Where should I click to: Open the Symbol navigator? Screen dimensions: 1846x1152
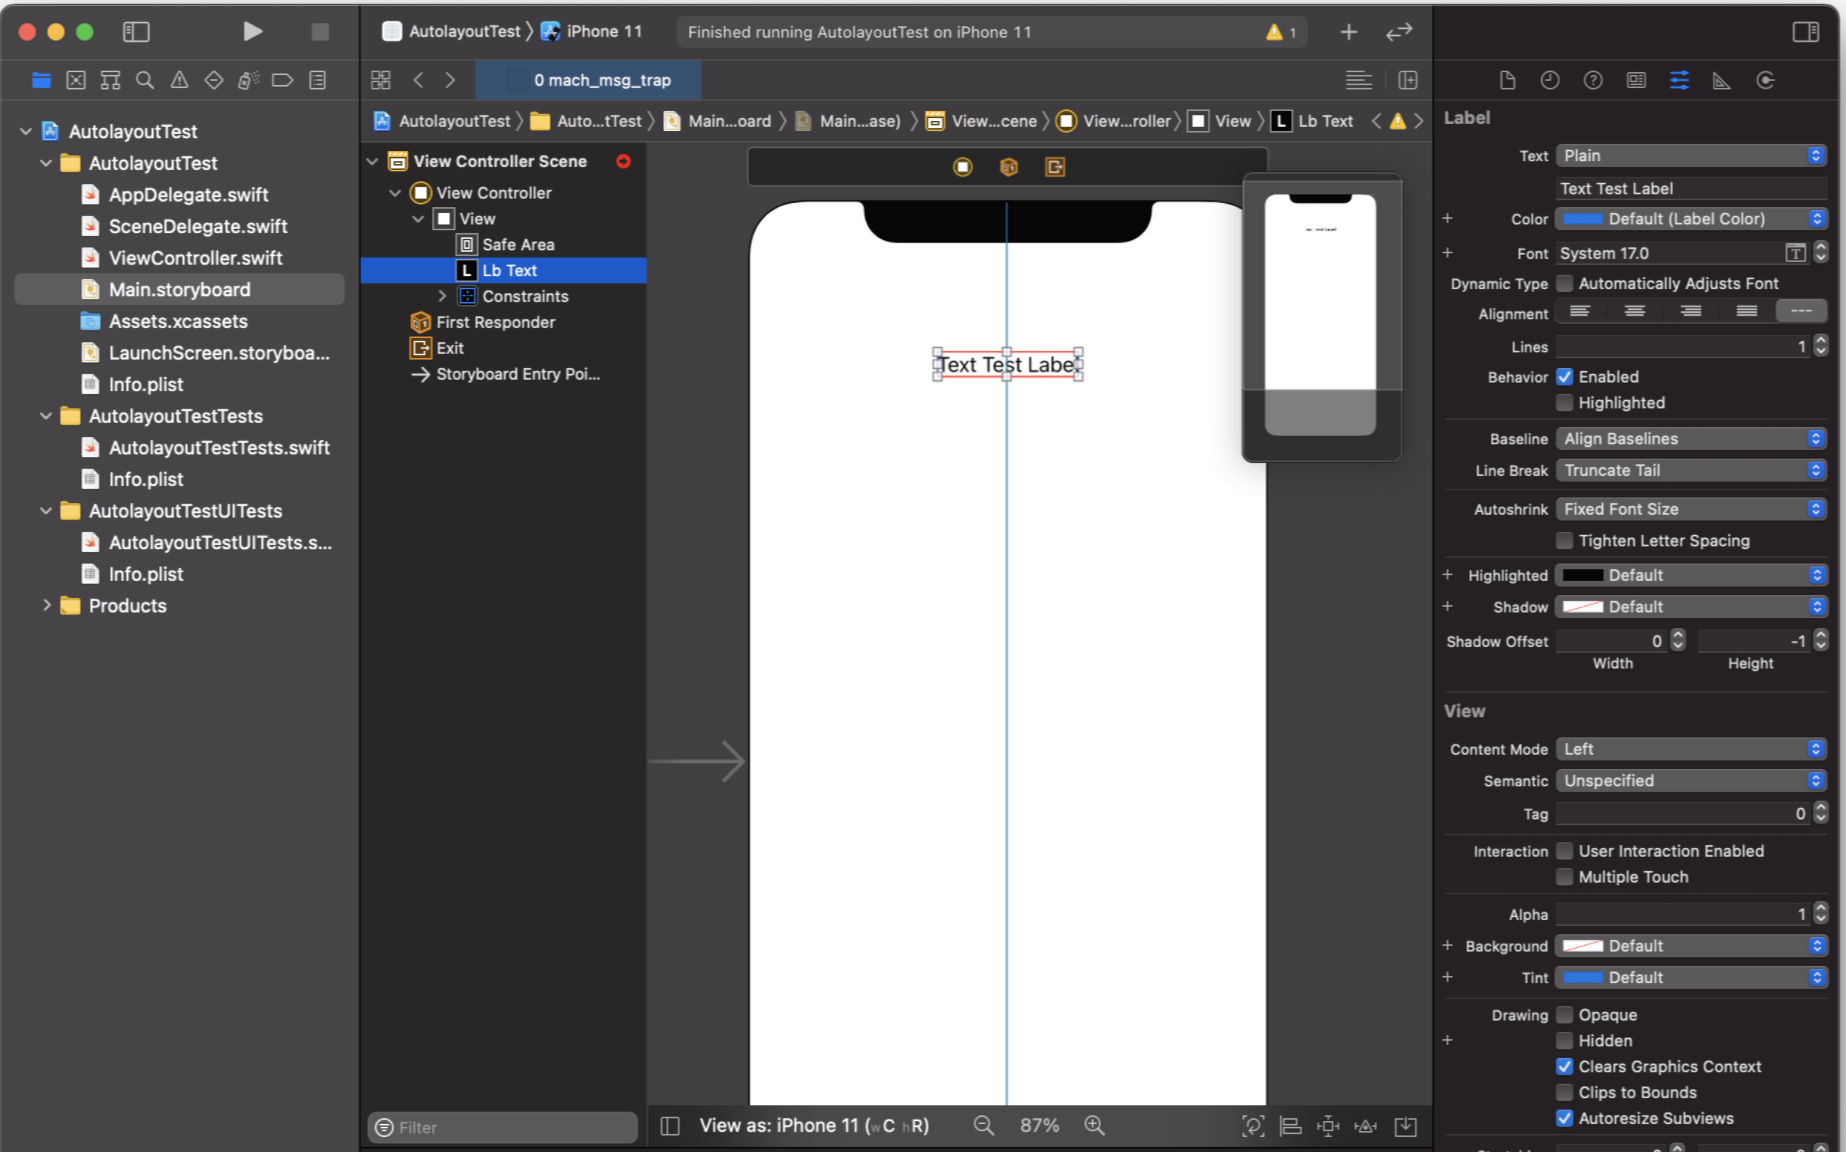[111, 80]
